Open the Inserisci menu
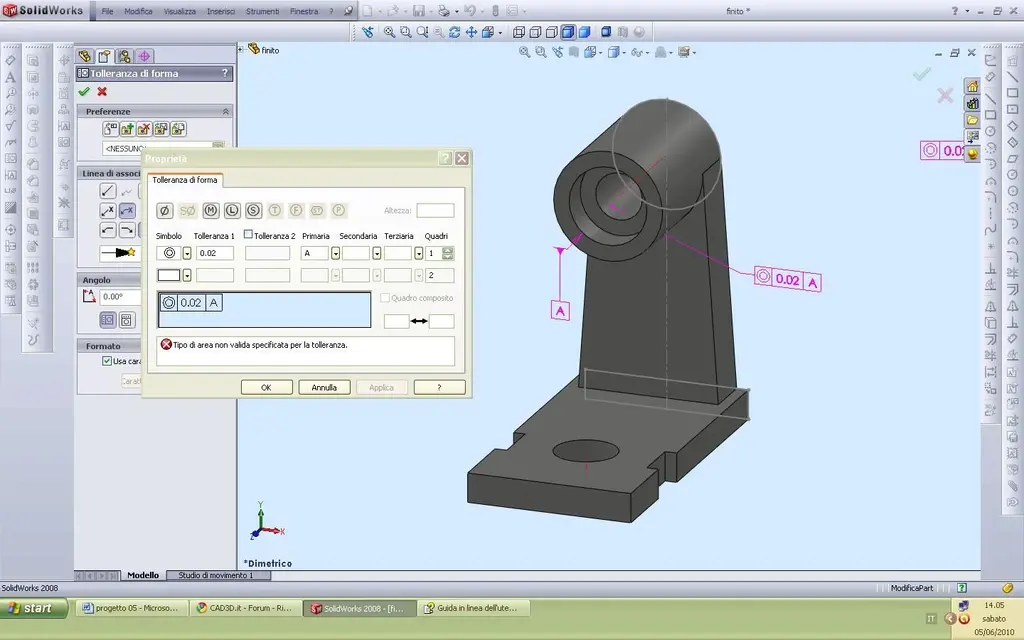The height and width of the screenshot is (640, 1024). (221, 11)
